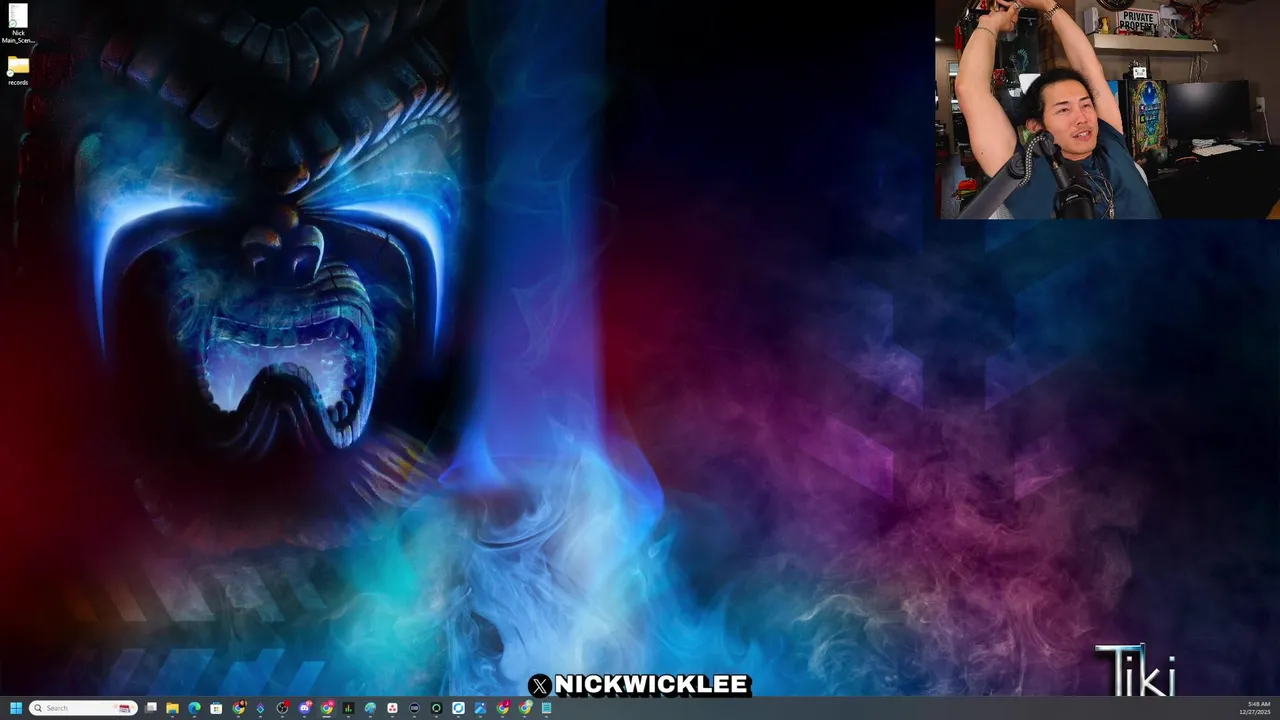Open the Chrome icon right of Discord
The height and width of the screenshot is (720, 1280).
pyautogui.click(x=327, y=708)
